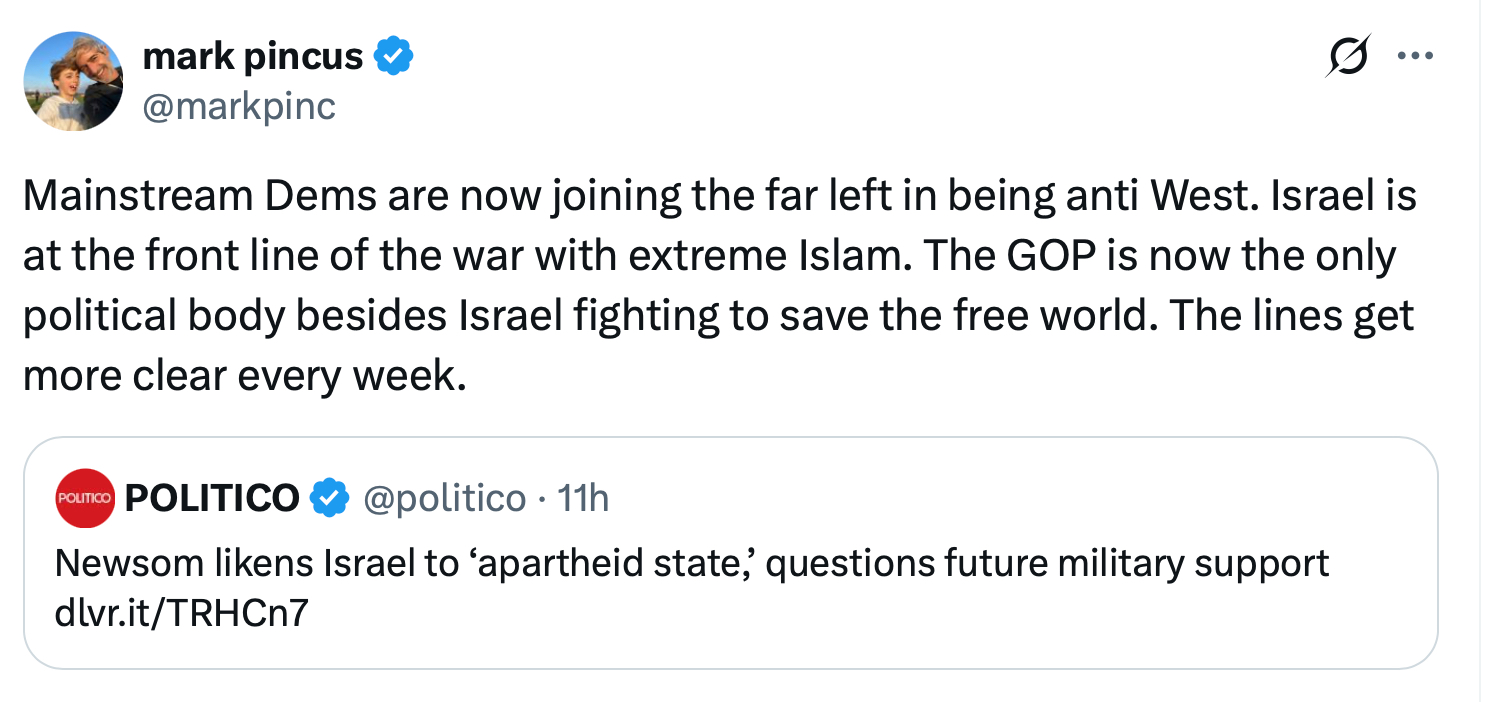Click verified badge beside mark pincus
Viewport: 1490px width, 702px height.
pyautogui.click(x=394, y=57)
